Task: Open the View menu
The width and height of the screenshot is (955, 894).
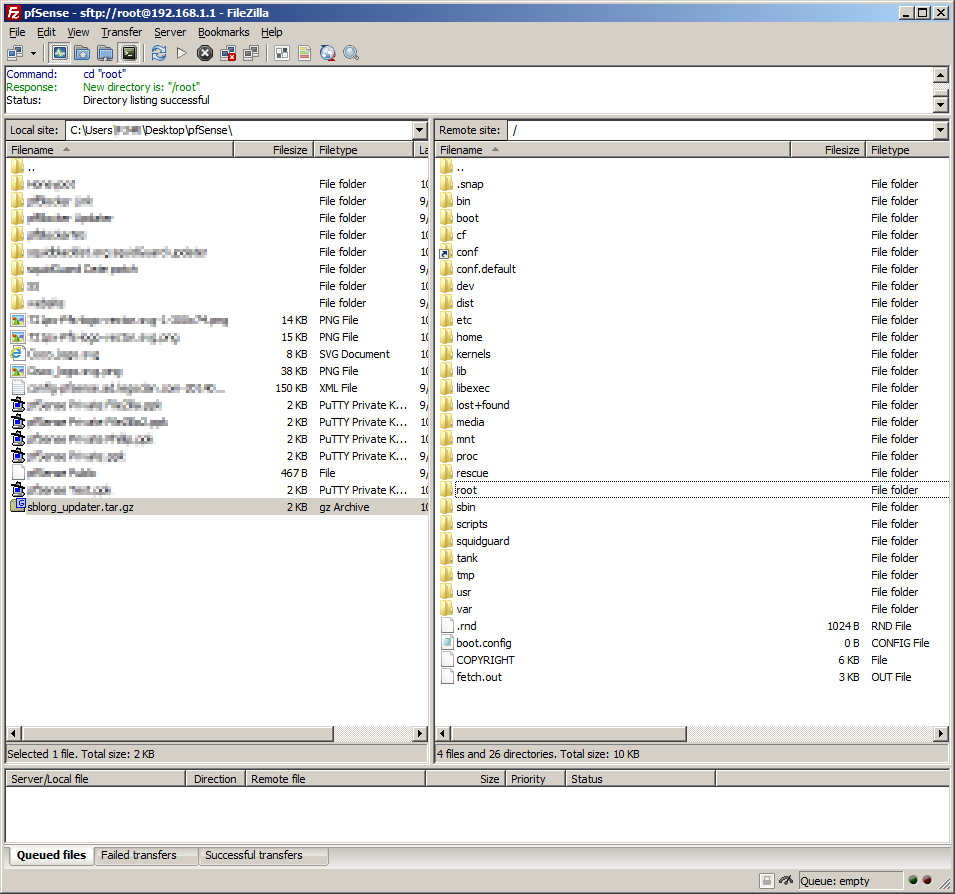Action: [x=78, y=32]
